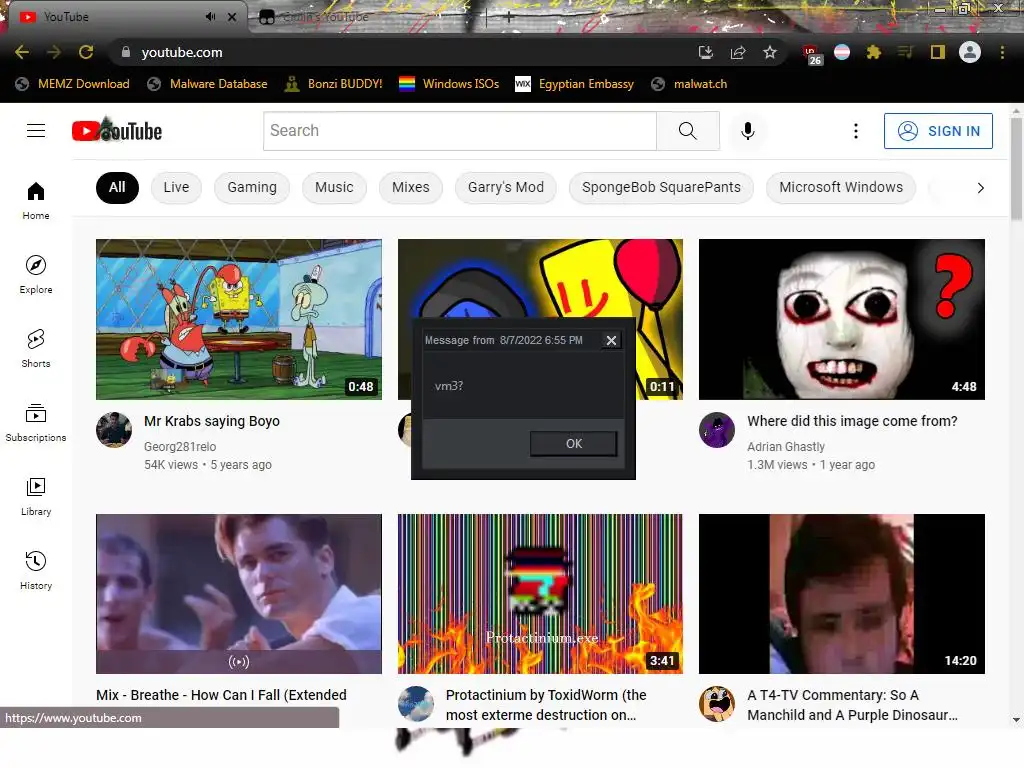Select the Music filter chip

click(334, 187)
